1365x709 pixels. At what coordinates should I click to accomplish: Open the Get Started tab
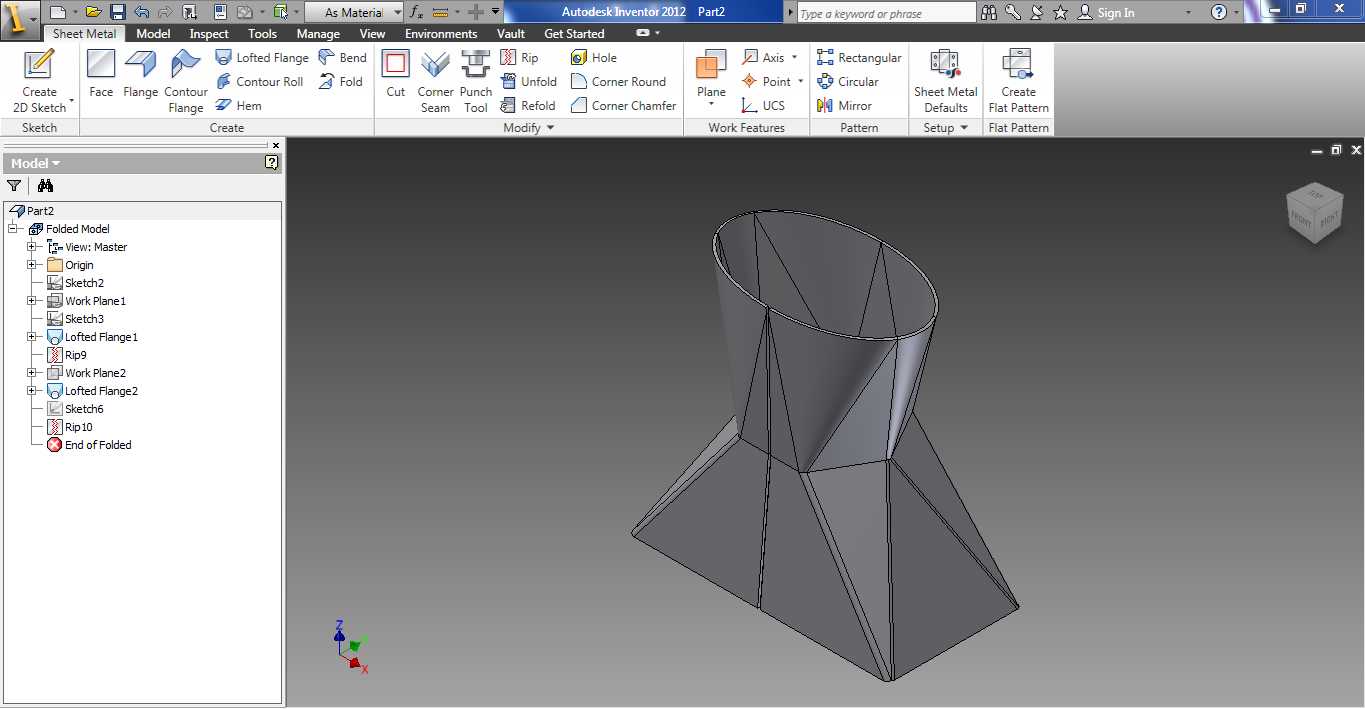click(x=574, y=33)
